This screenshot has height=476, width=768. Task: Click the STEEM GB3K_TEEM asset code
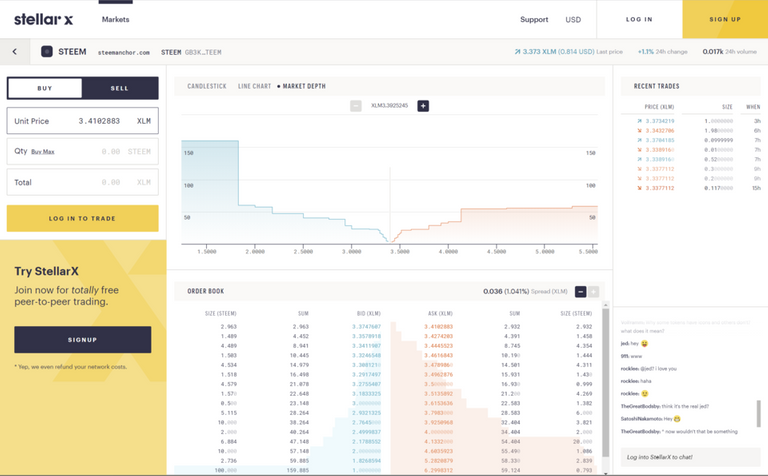click(191, 52)
